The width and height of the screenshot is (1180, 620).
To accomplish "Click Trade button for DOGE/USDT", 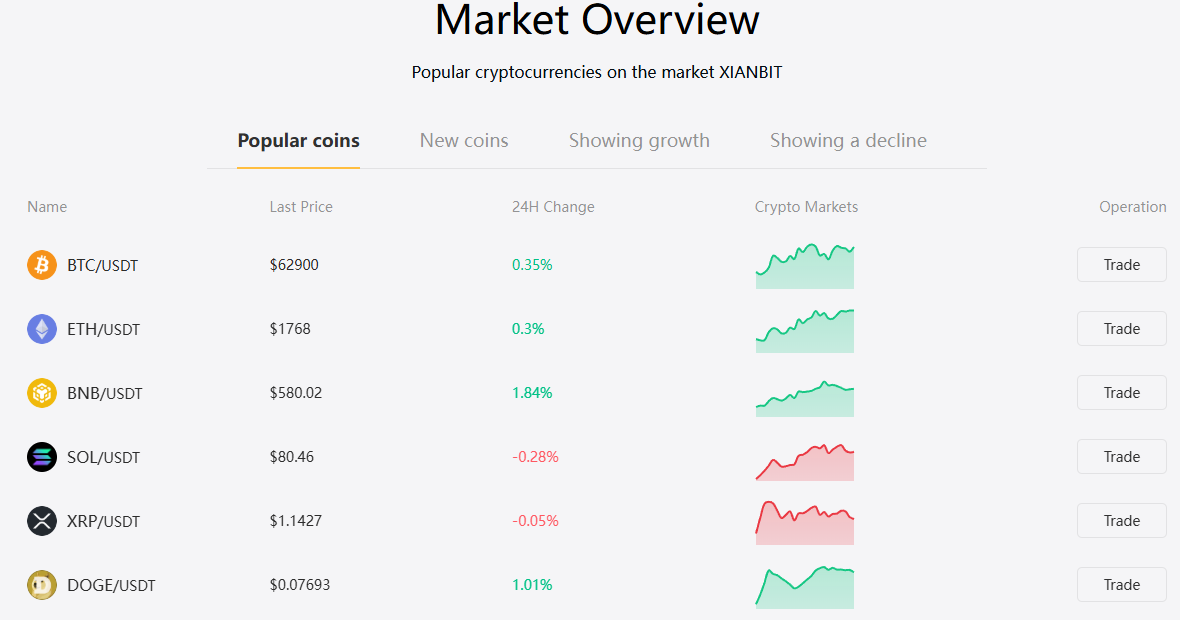I will pyautogui.click(x=1121, y=585).
